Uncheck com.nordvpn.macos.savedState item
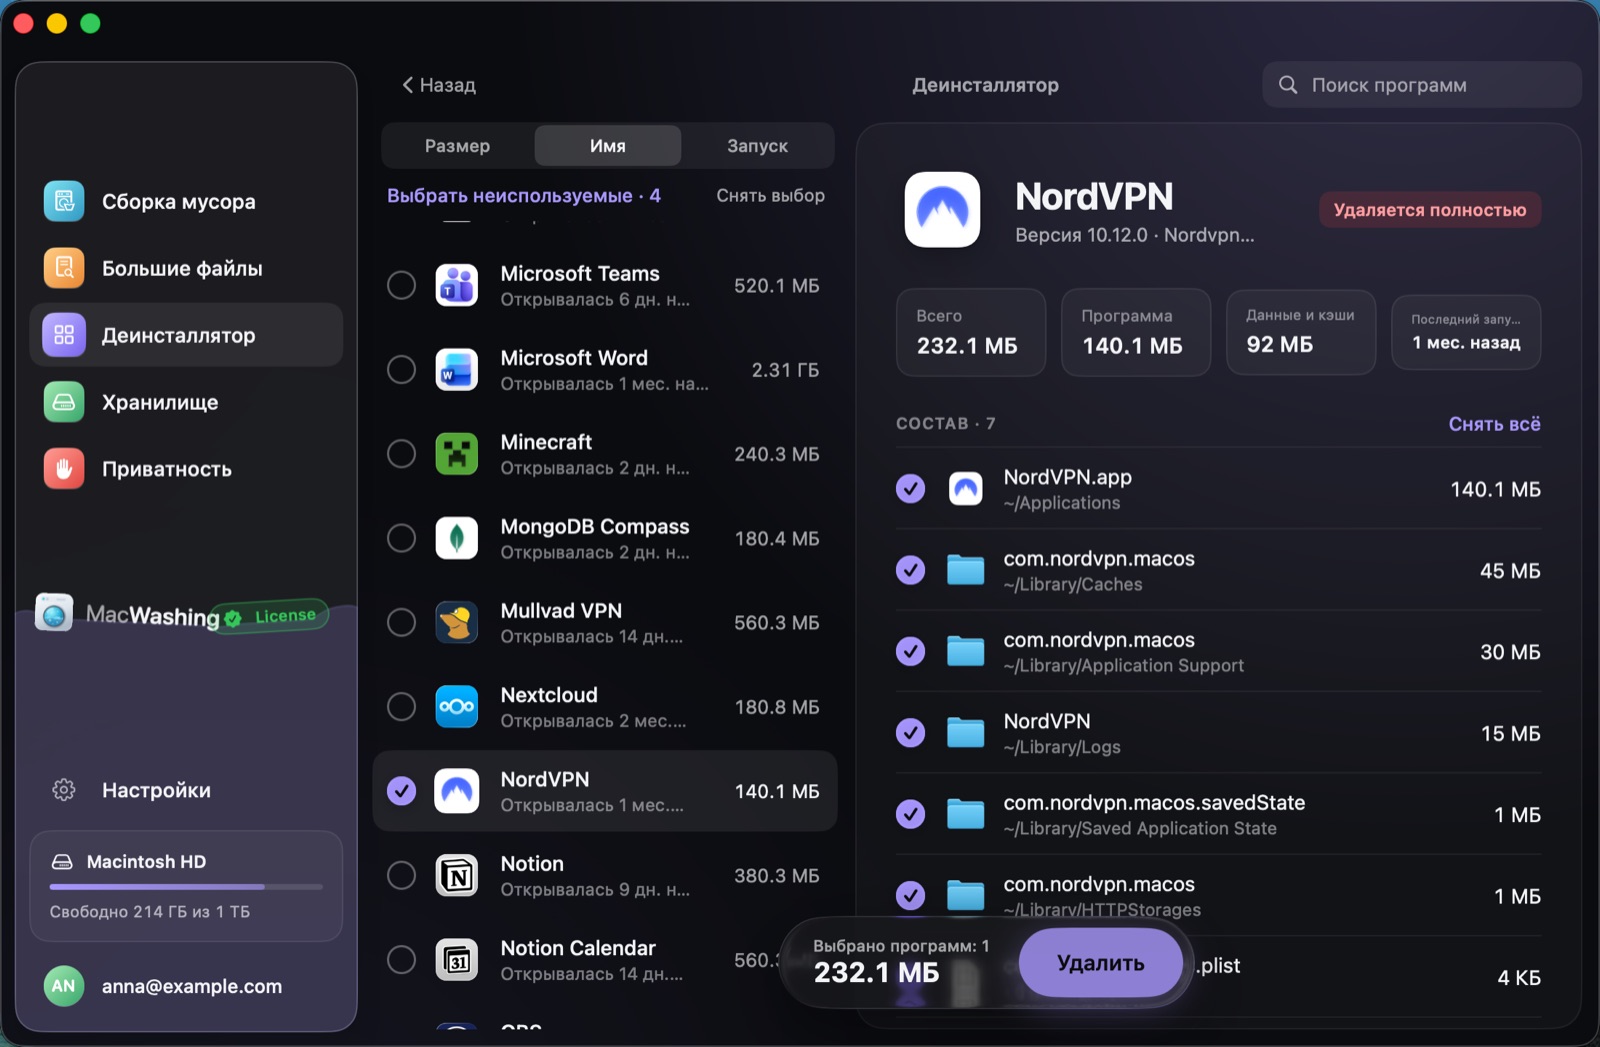This screenshot has height=1047, width=1600. click(x=910, y=814)
